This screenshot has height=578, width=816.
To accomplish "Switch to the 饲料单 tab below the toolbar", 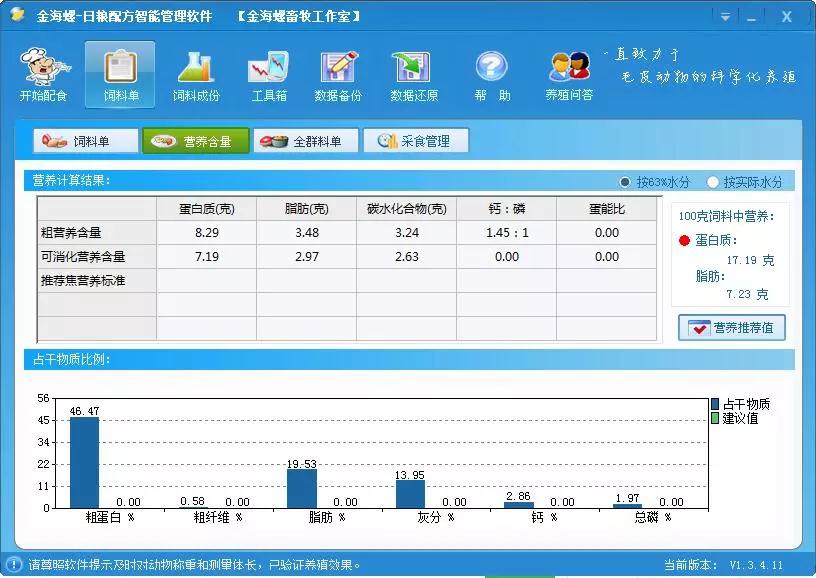I will pos(85,141).
